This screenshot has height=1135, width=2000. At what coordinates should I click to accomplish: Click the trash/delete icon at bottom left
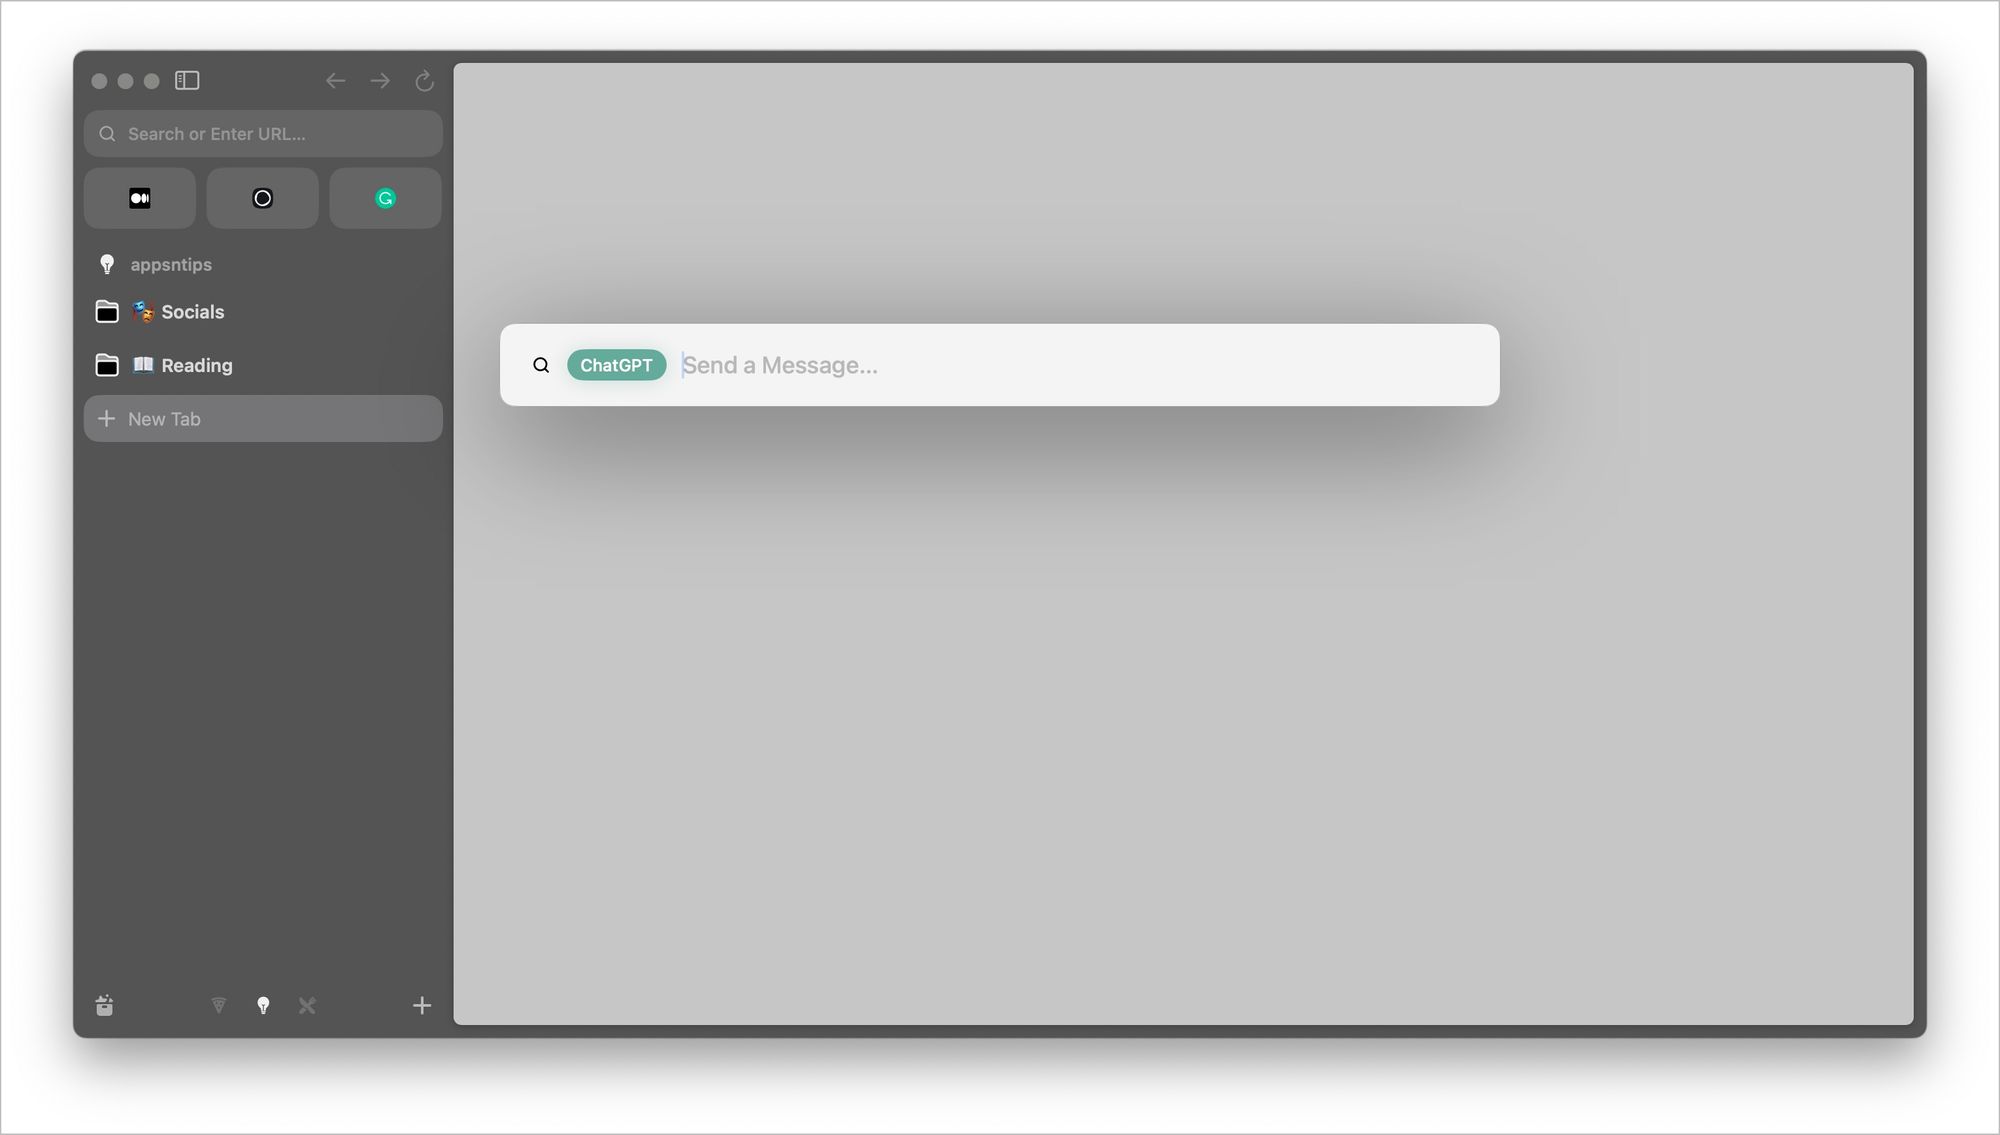[104, 1004]
